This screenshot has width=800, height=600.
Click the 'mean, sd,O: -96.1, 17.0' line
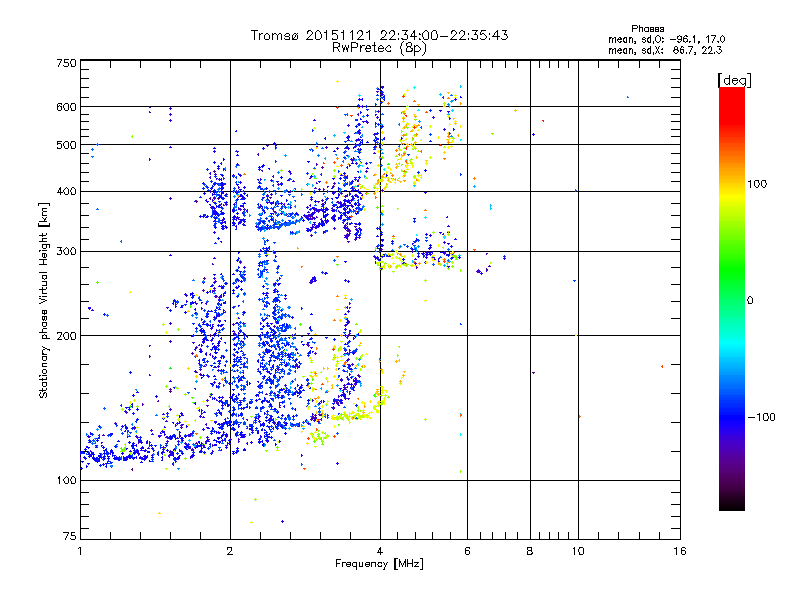click(667, 39)
